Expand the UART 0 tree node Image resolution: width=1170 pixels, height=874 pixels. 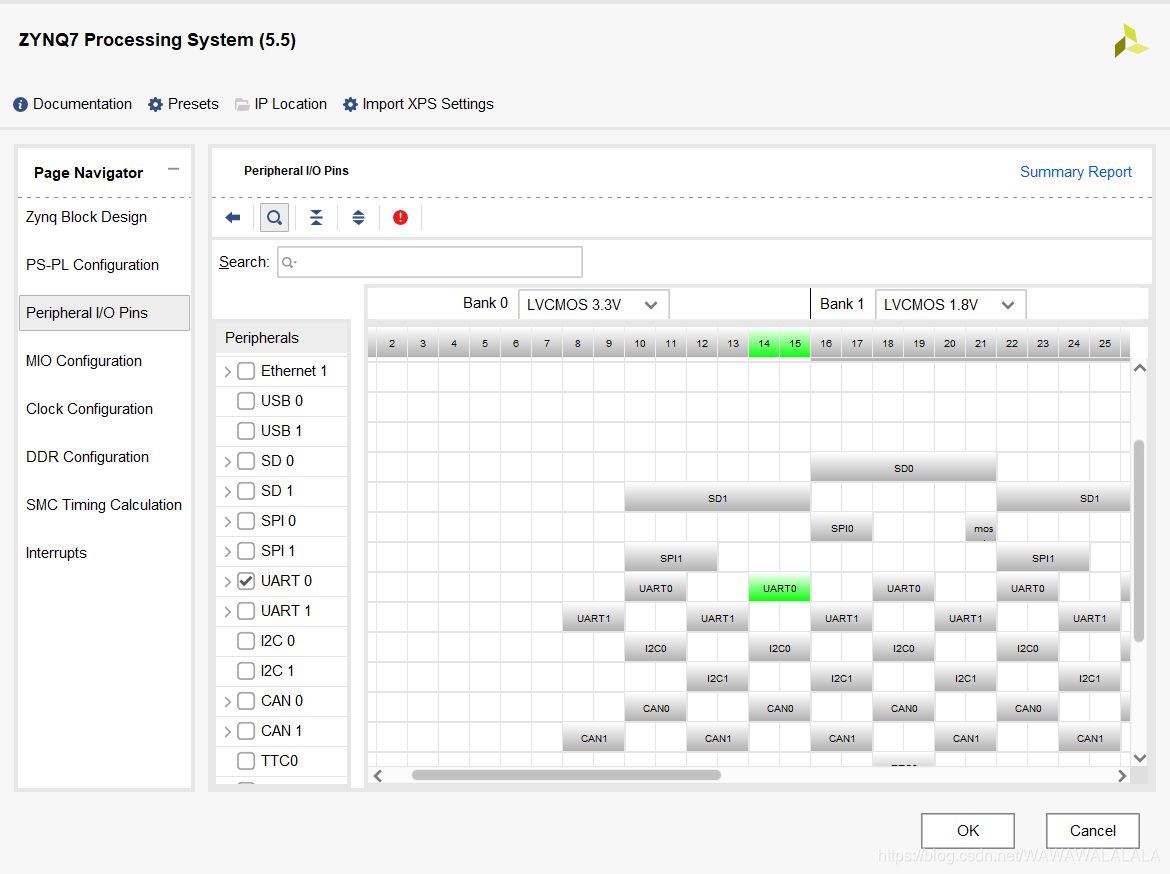click(x=228, y=581)
